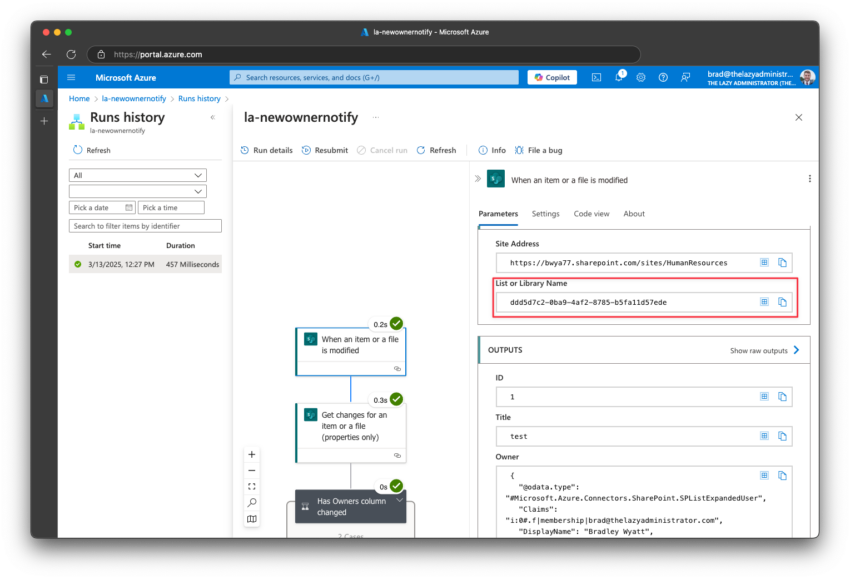Collapse the Runs history panel
The height and width of the screenshot is (579, 850).
[212, 117]
